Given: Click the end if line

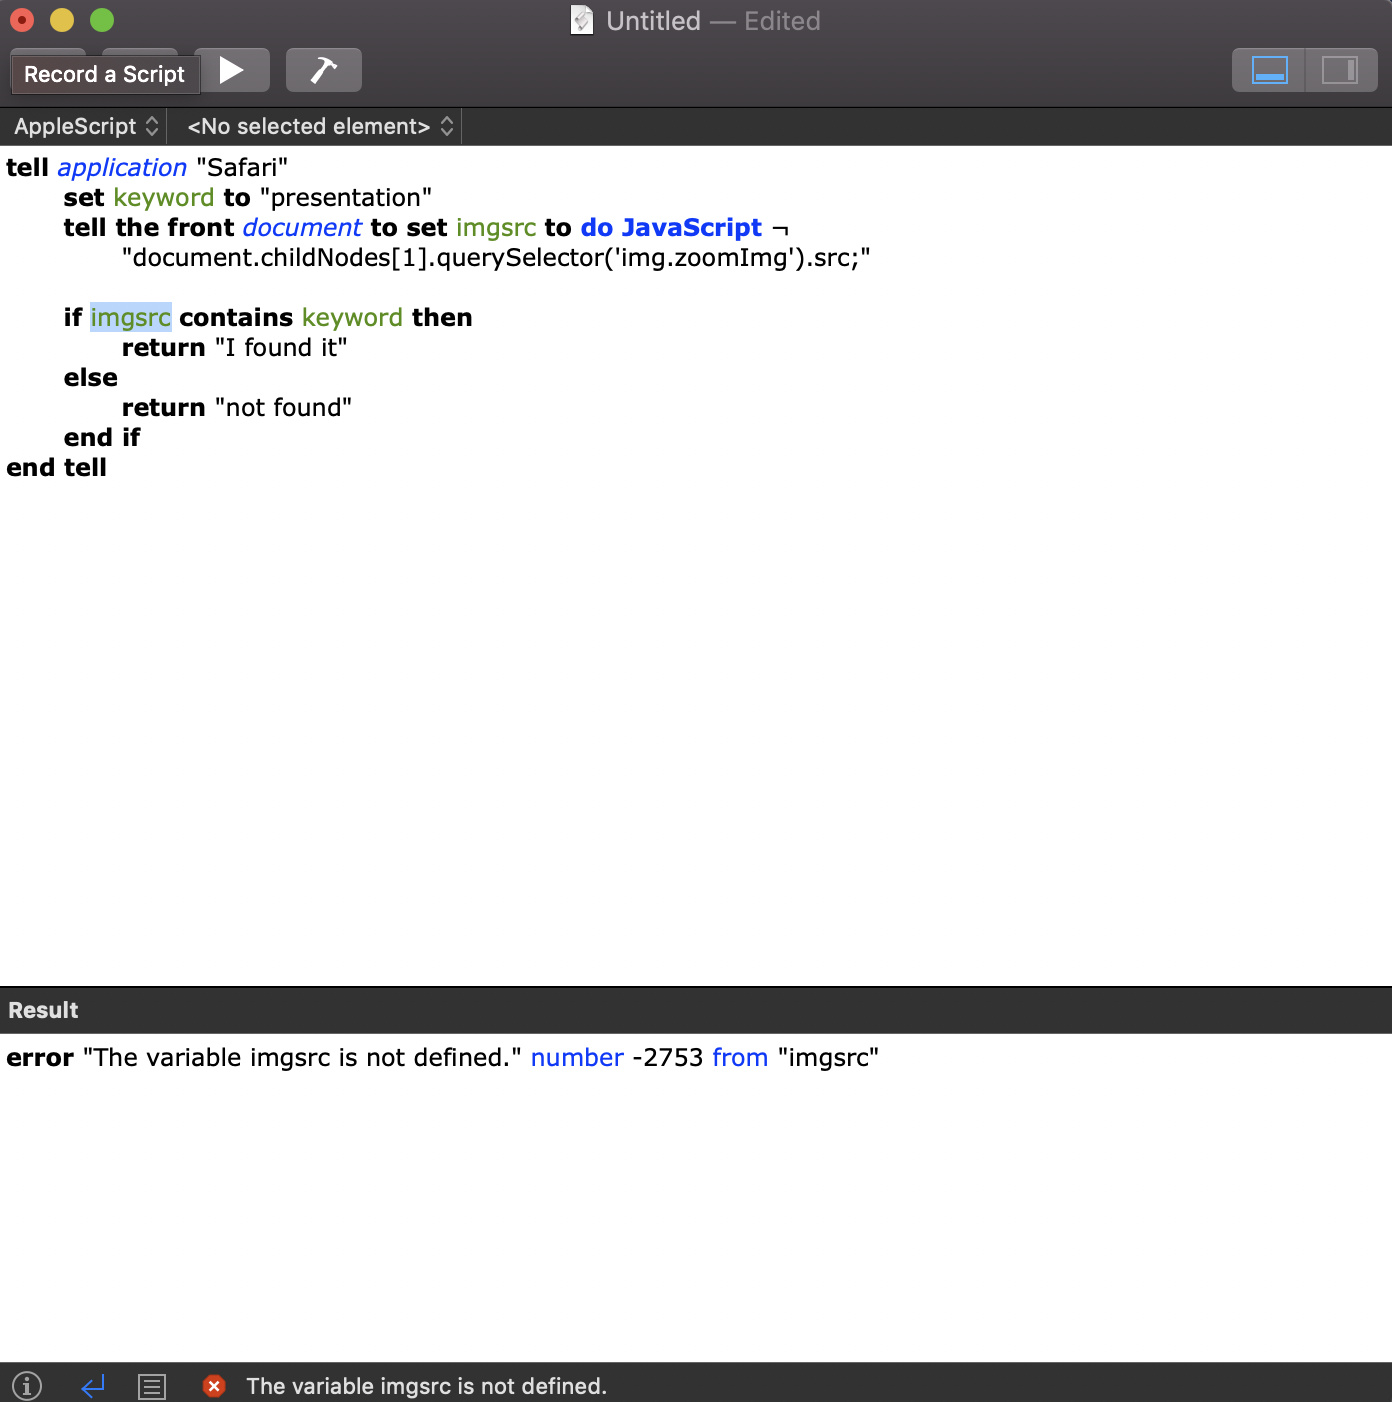Looking at the screenshot, I should point(102,437).
